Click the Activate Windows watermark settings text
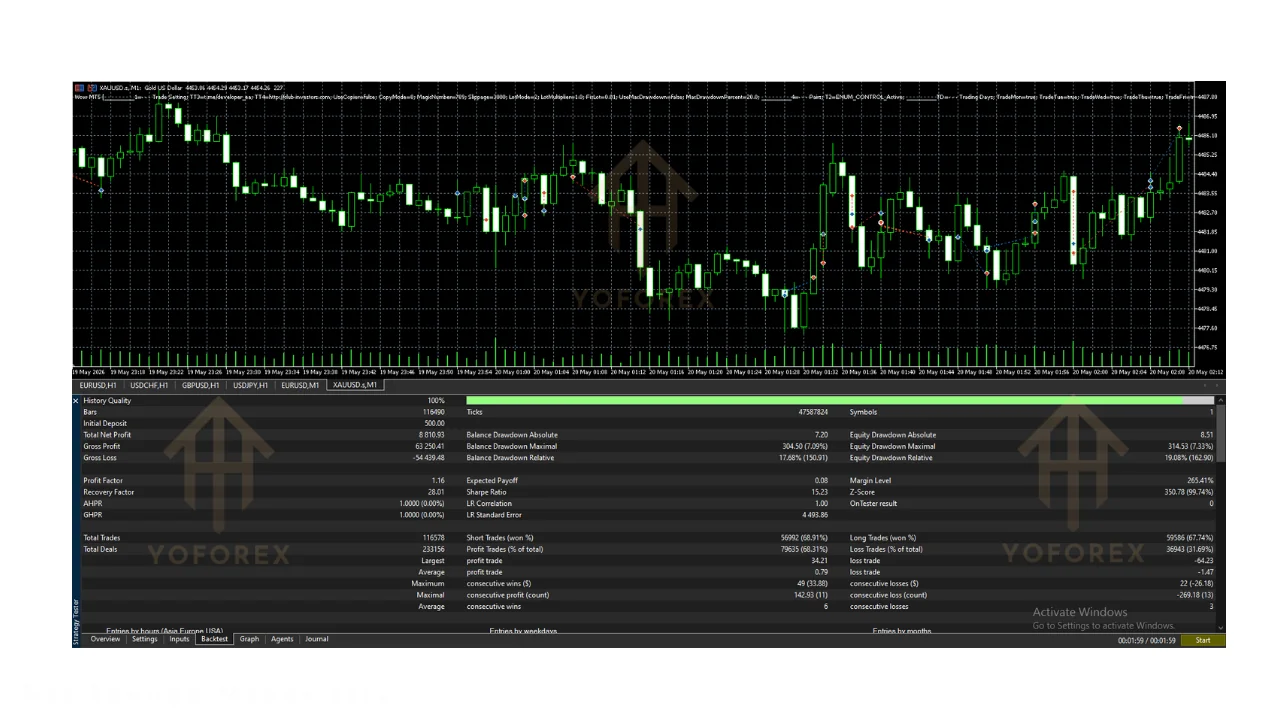 coord(1104,626)
